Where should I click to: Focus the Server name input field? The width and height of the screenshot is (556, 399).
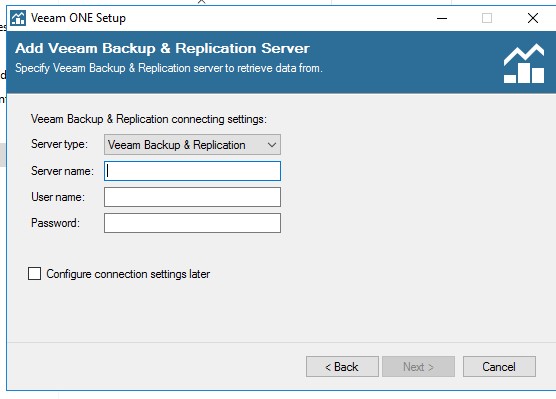coord(192,171)
